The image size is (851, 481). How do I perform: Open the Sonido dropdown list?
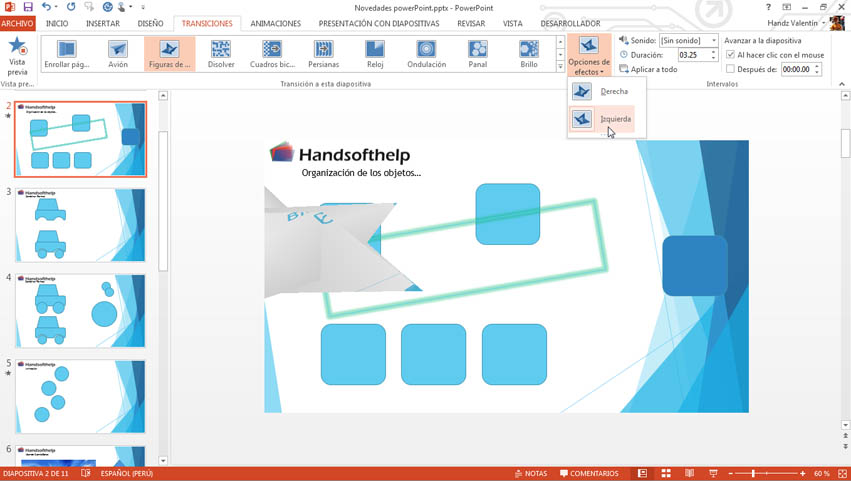714,41
